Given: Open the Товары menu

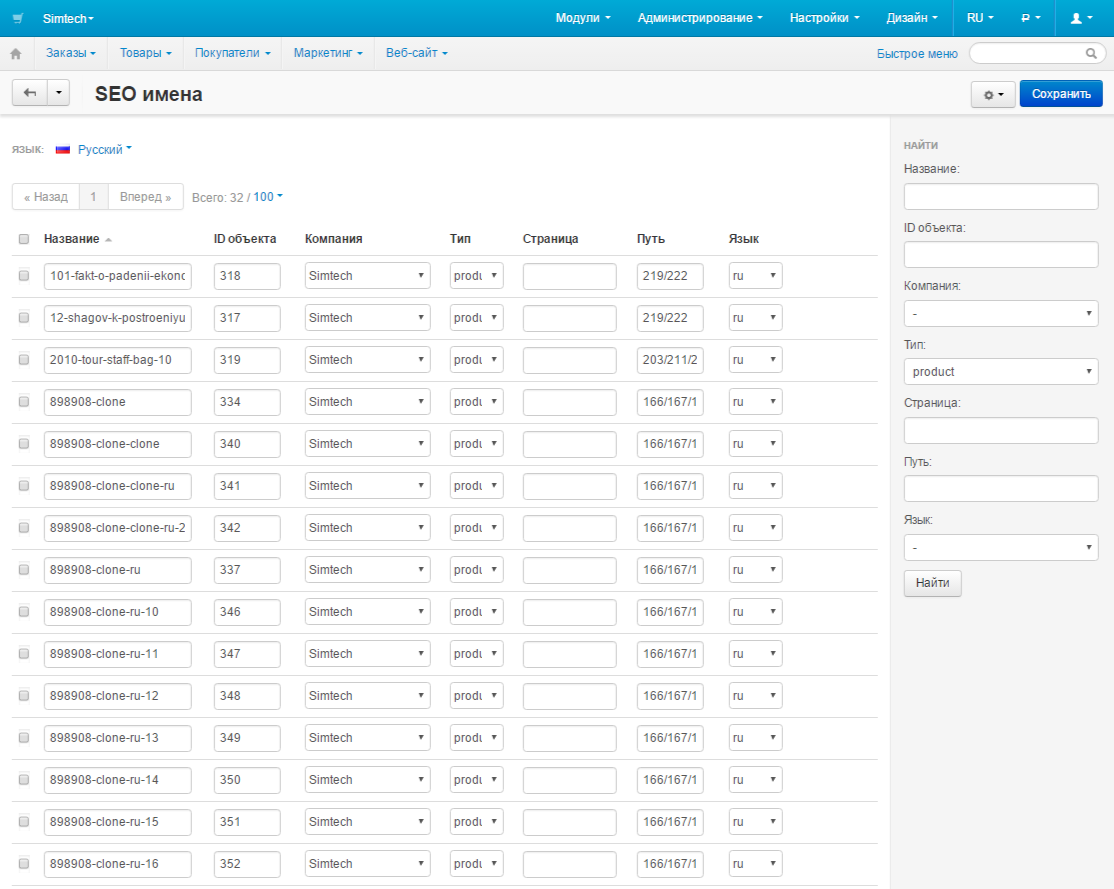Looking at the screenshot, I should [146, 53].
